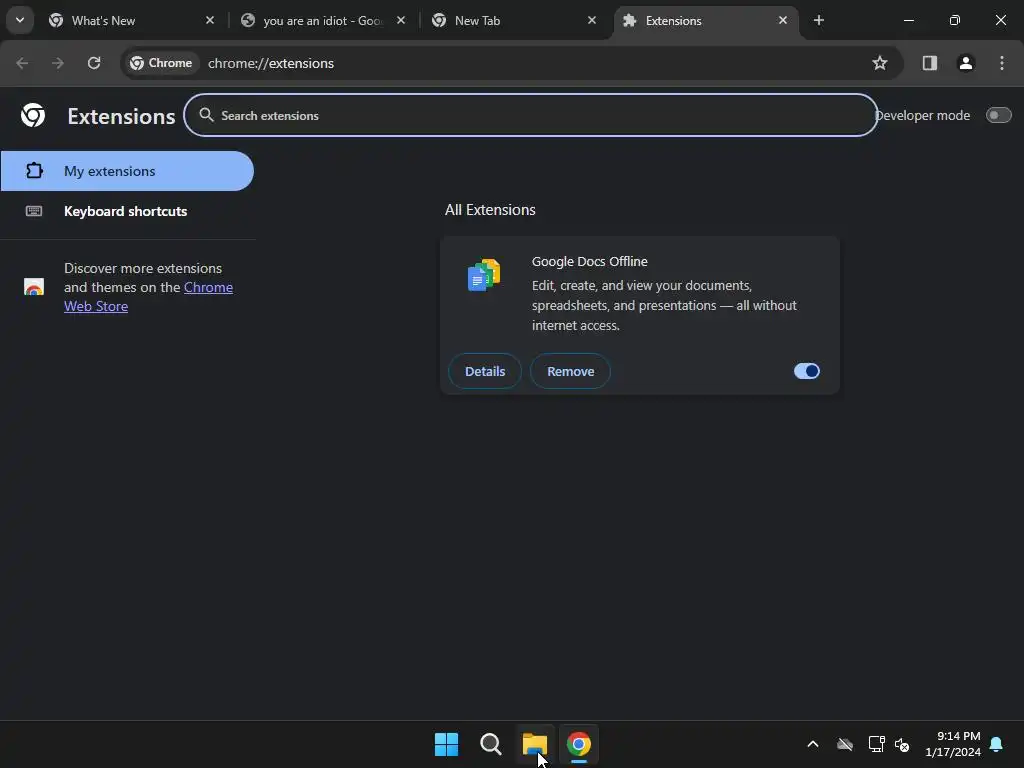
Task: Disable the Google Docs Offline toggle
Action: [x=807, y=372]
